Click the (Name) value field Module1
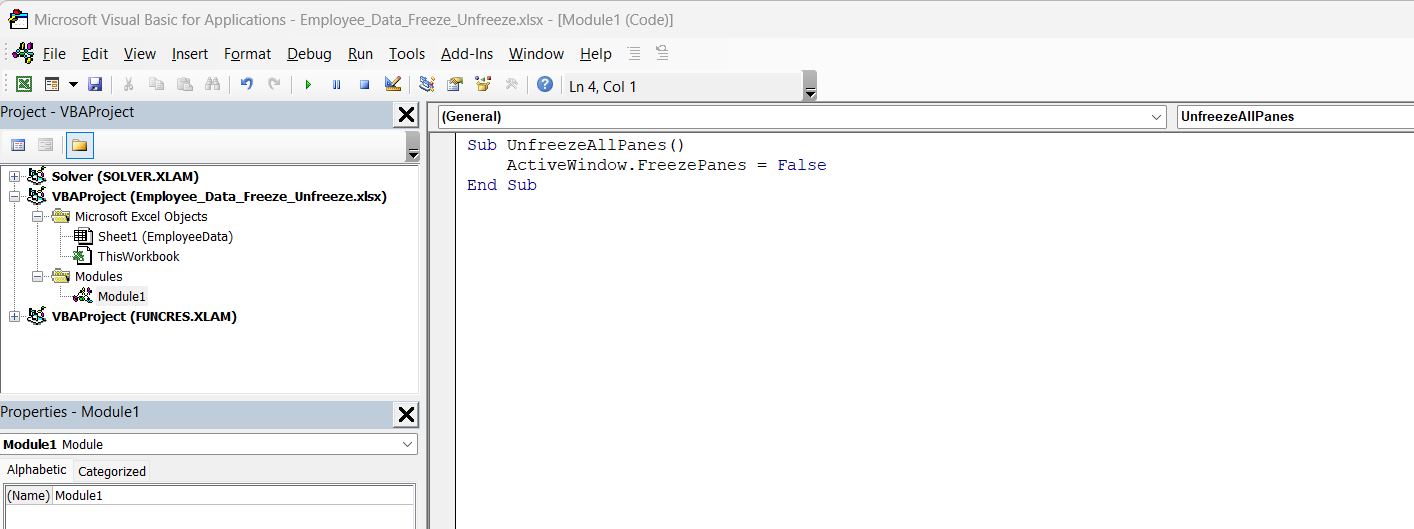This screenshot has width=1414, height=529. click(233, 496)
